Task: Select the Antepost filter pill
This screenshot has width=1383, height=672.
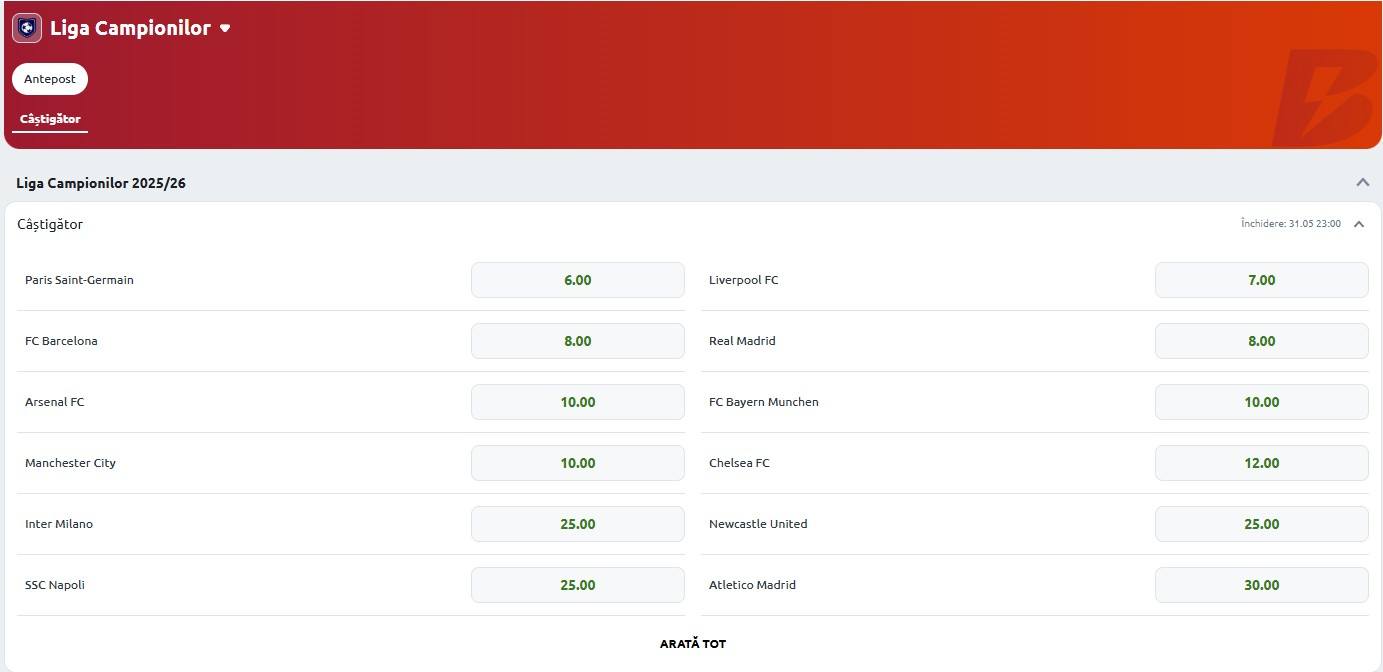Action: point(50,79)
